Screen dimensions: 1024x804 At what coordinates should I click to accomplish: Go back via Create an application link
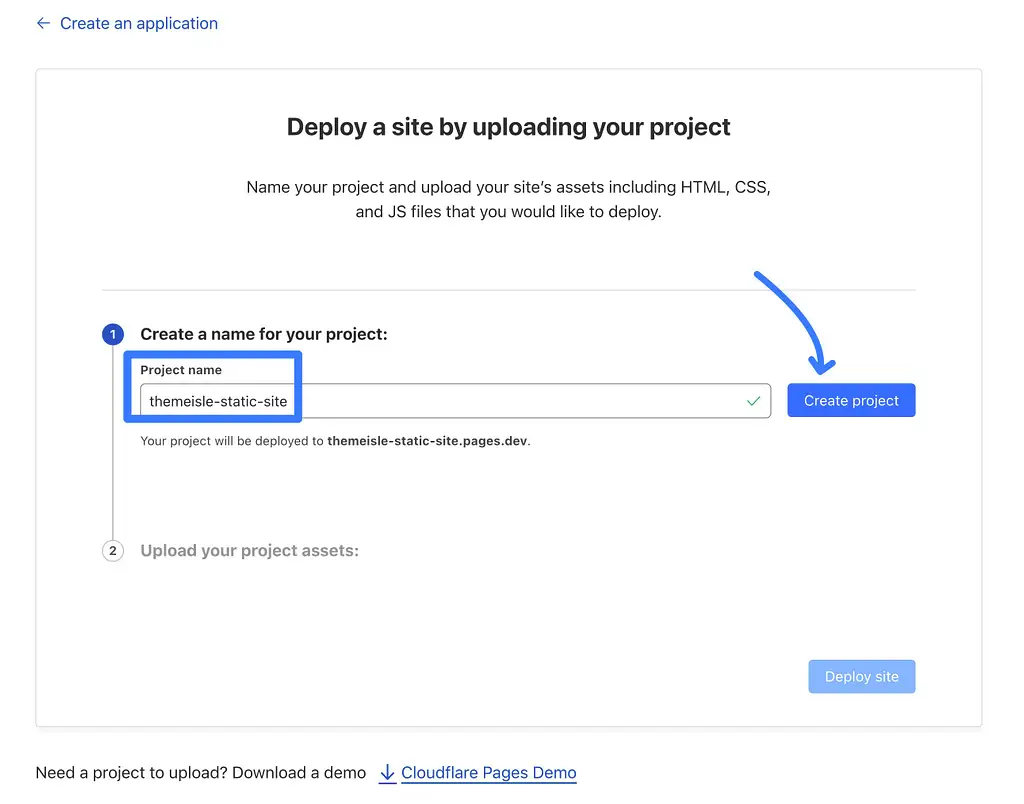pyautogui.click(x=138, y=23)
